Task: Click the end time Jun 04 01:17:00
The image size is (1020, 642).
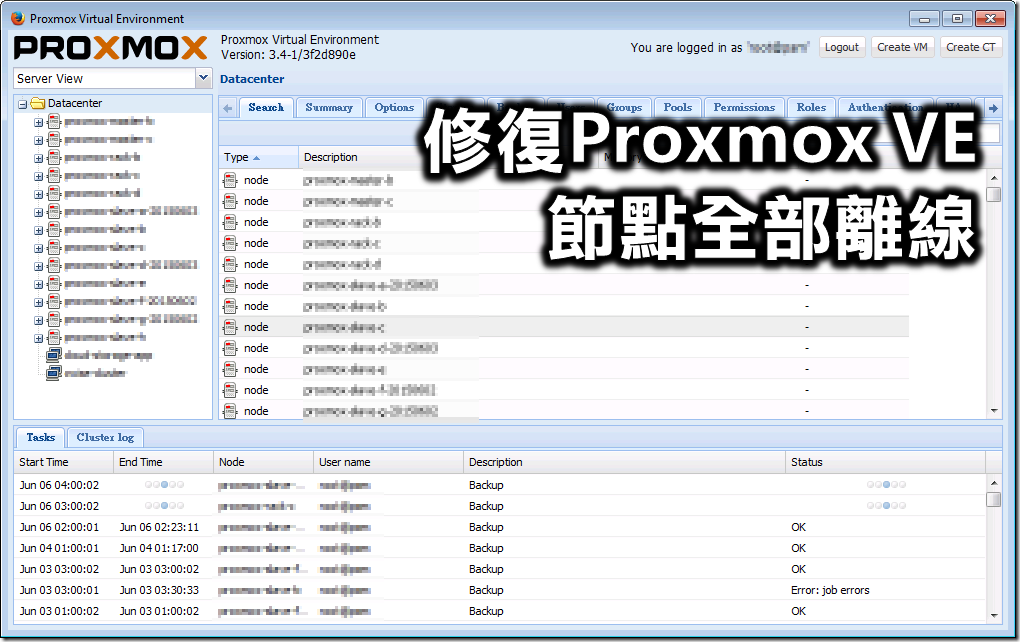Action: [159, 548]
